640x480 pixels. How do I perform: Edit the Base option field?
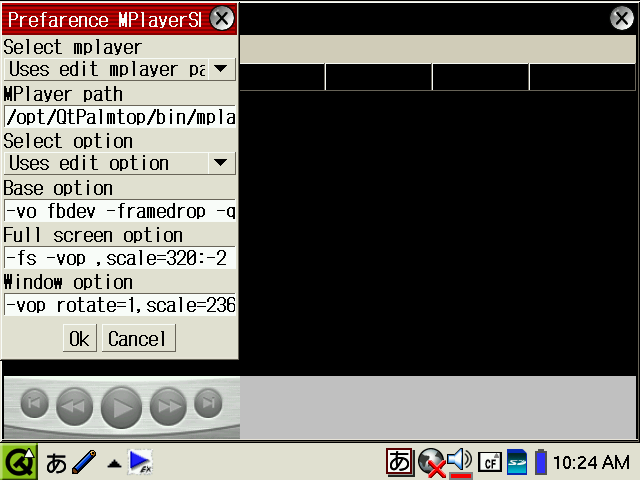tap(120, 211)
